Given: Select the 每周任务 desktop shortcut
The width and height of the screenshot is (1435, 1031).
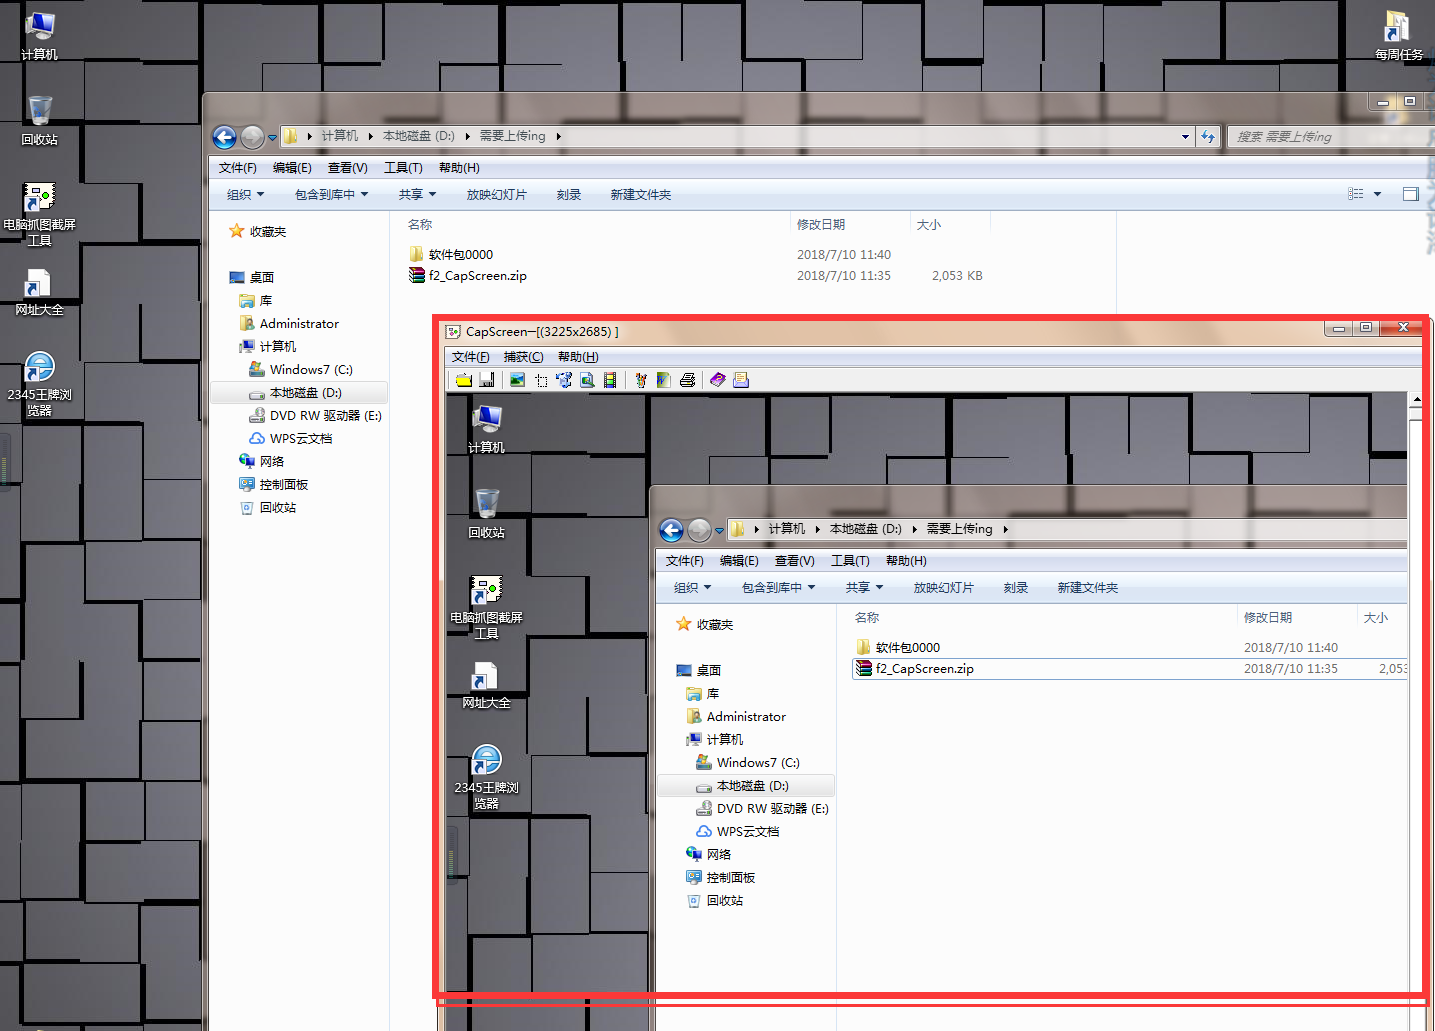Looking at the screenshot, I should (1397, 36).
